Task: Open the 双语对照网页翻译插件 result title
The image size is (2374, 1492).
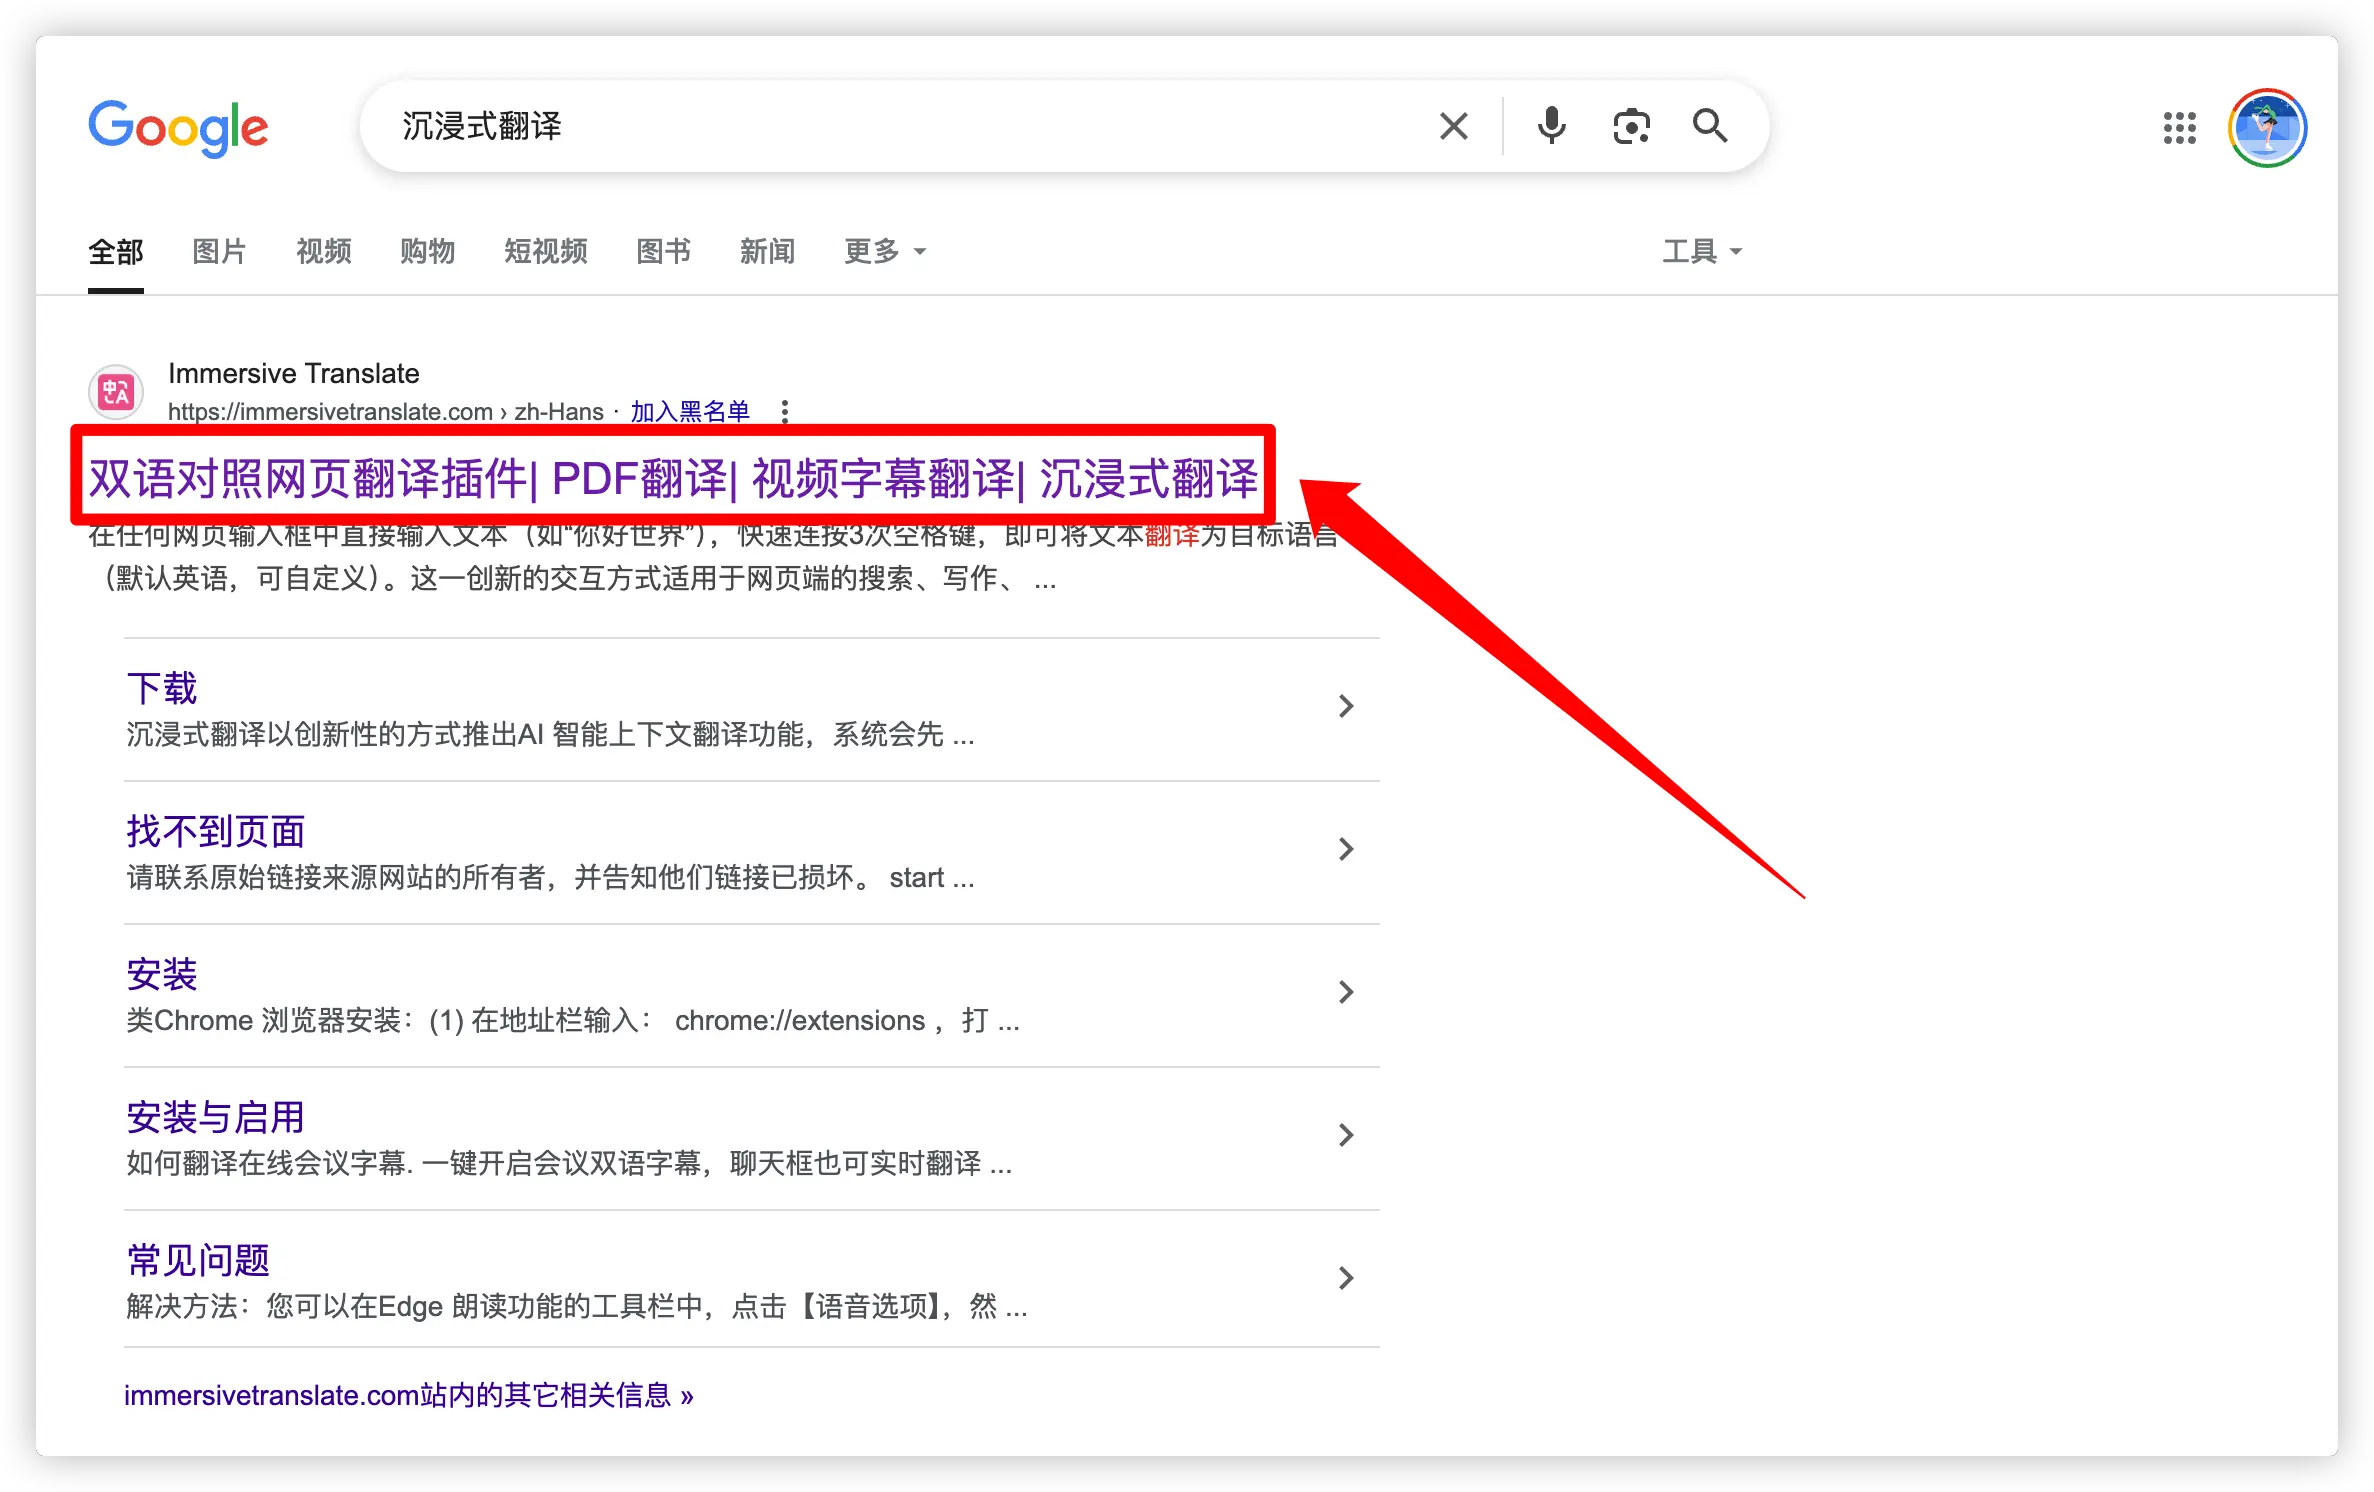Action: pos(673,478)
